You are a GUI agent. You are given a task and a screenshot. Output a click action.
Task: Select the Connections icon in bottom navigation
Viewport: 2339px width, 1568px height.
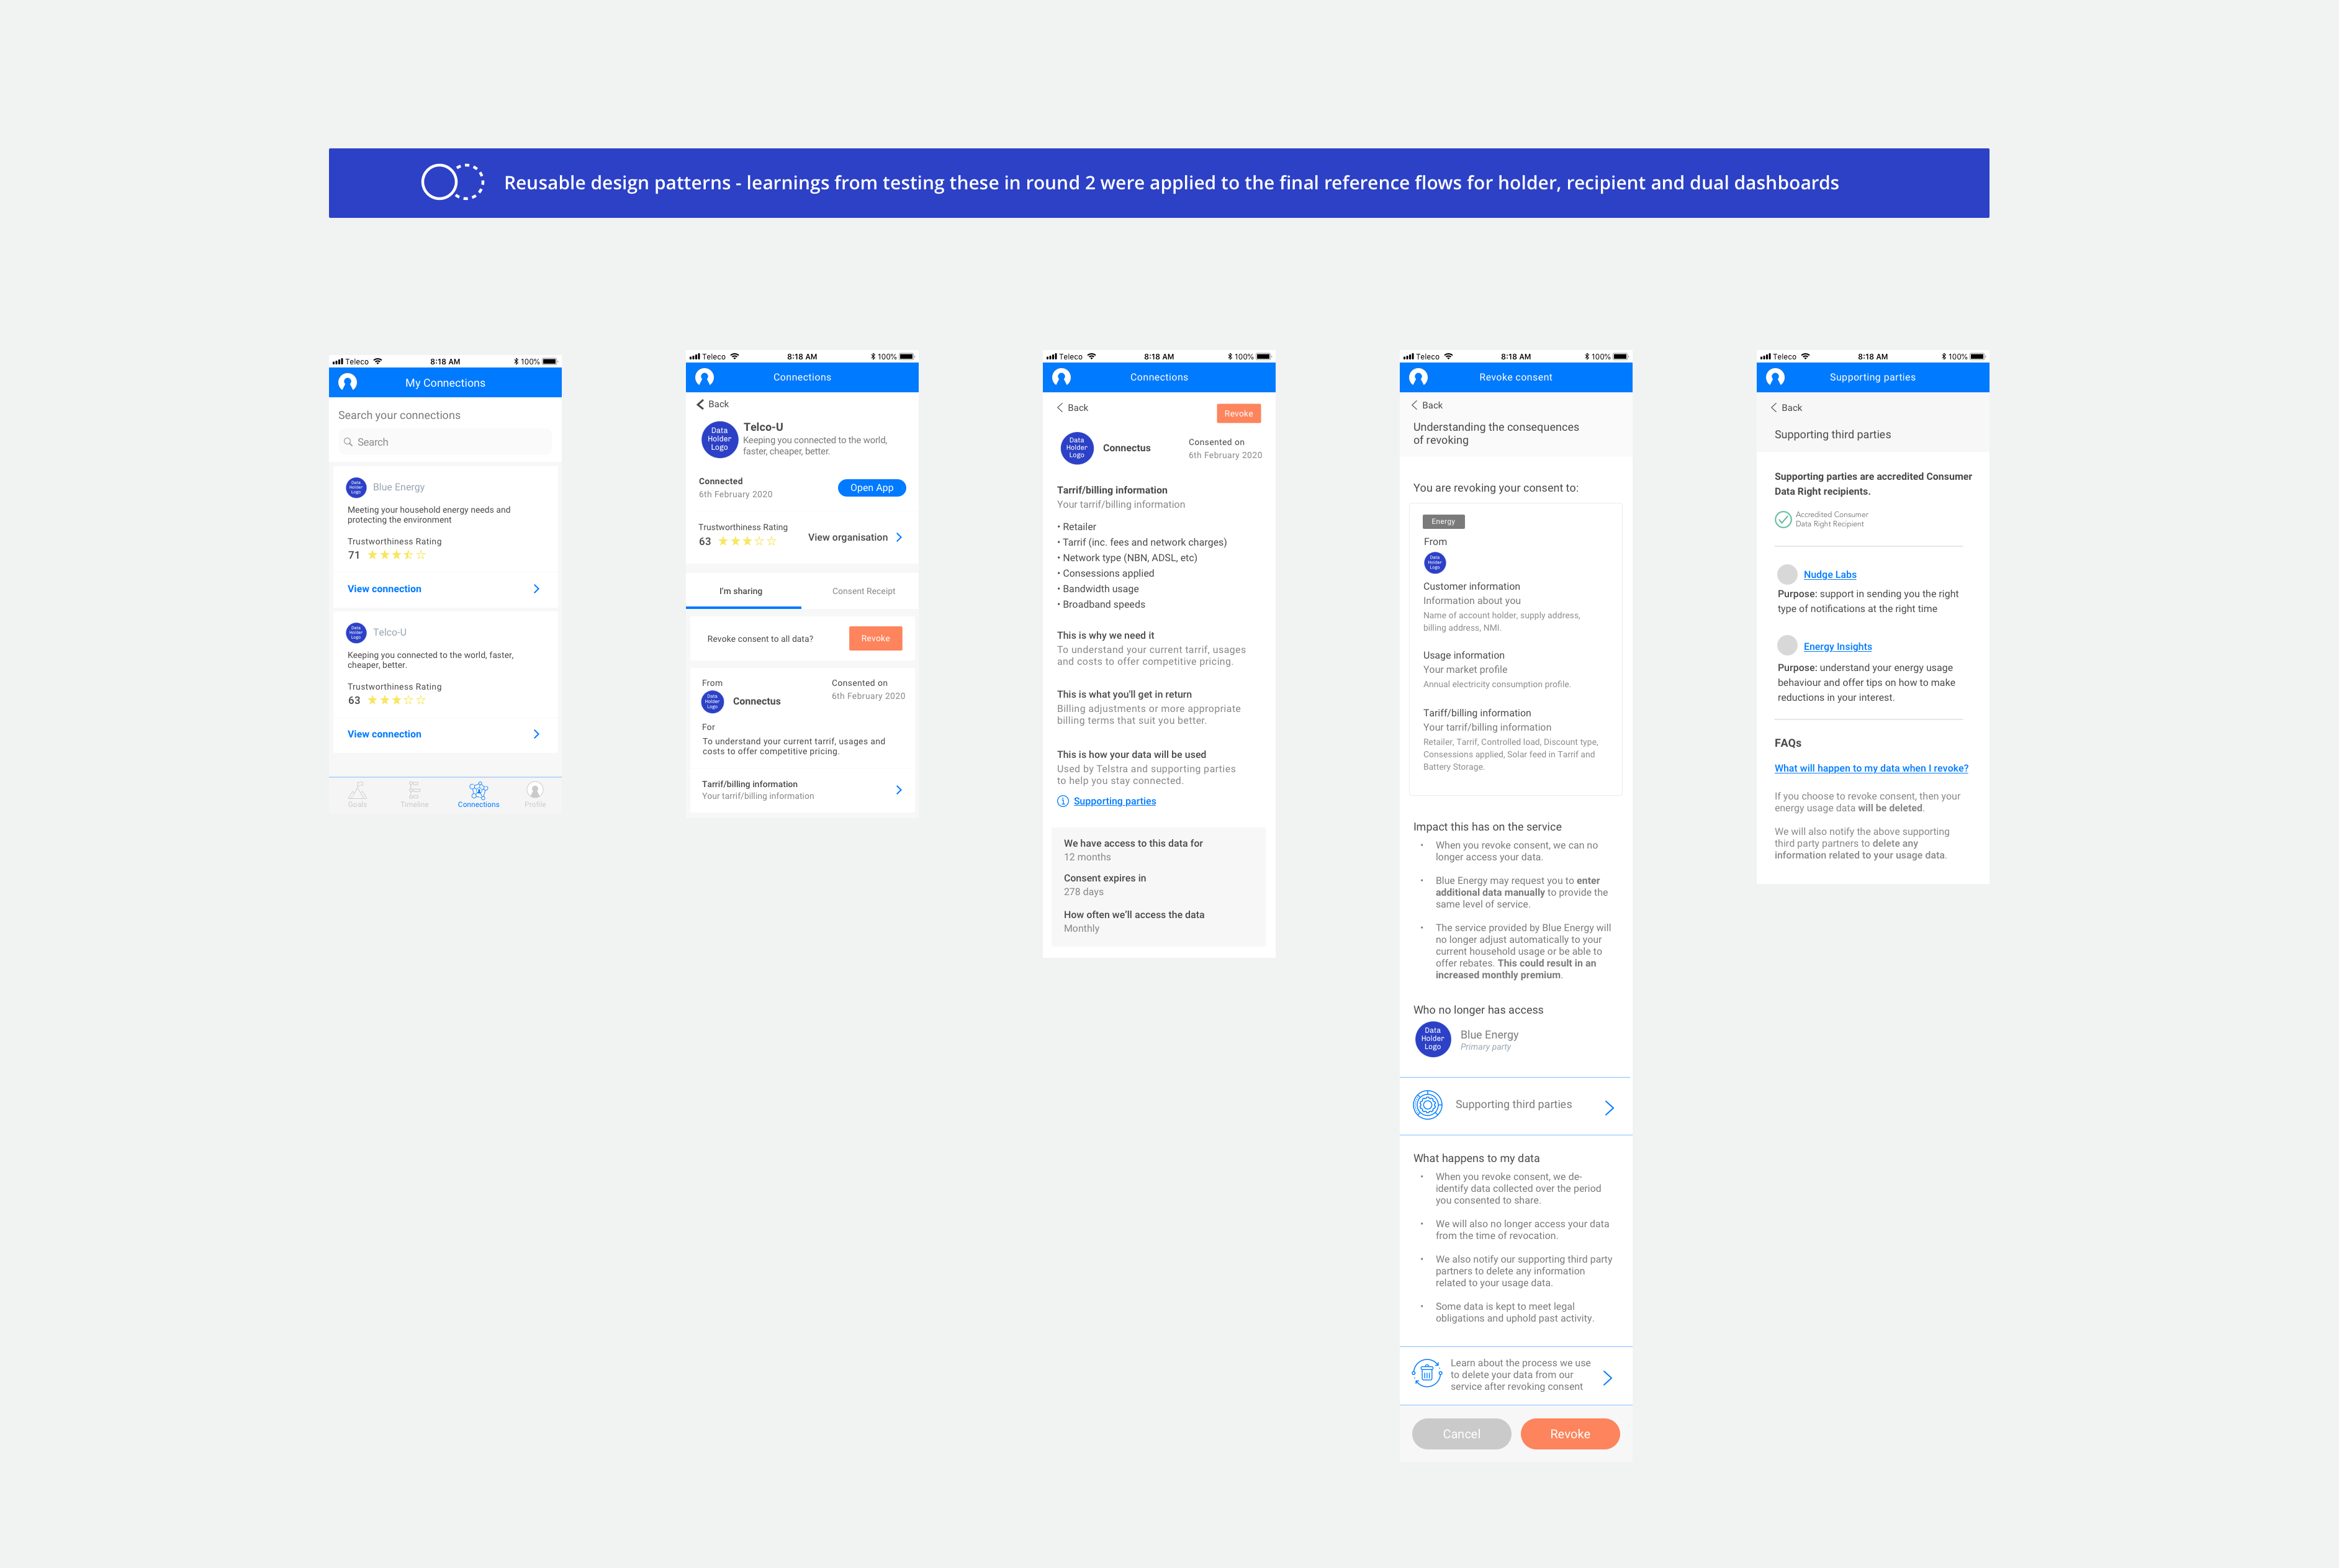(478, 794)
